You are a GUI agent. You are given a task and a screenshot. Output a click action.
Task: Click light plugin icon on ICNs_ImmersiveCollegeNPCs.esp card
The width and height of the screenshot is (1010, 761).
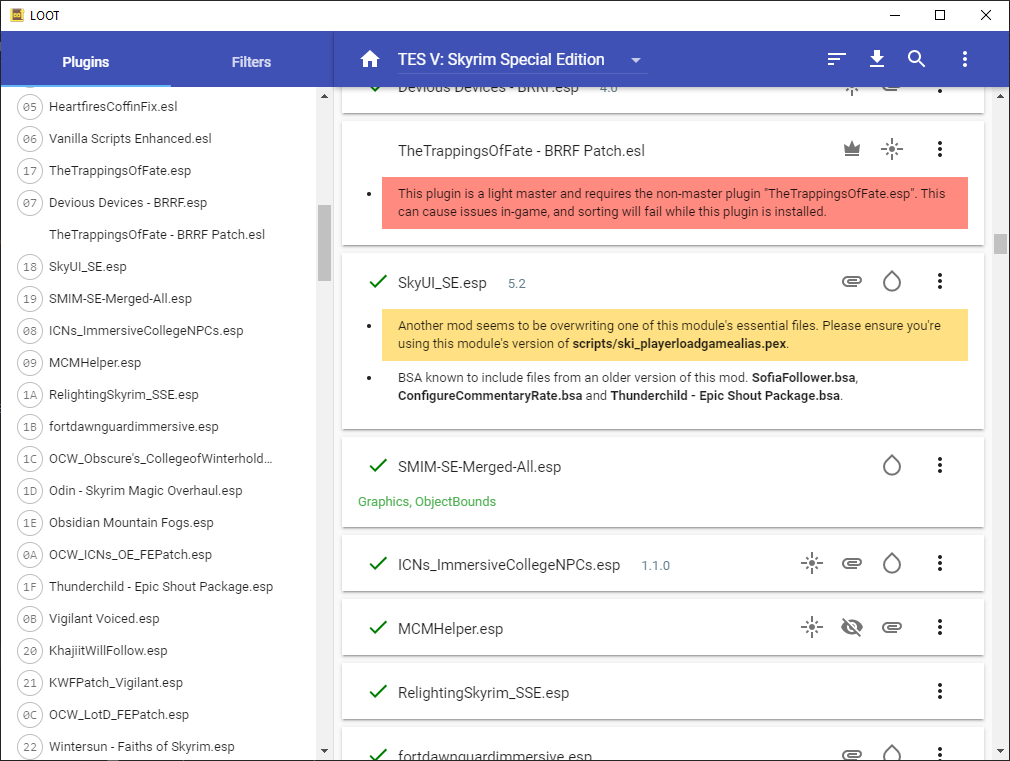coord(812,563)
